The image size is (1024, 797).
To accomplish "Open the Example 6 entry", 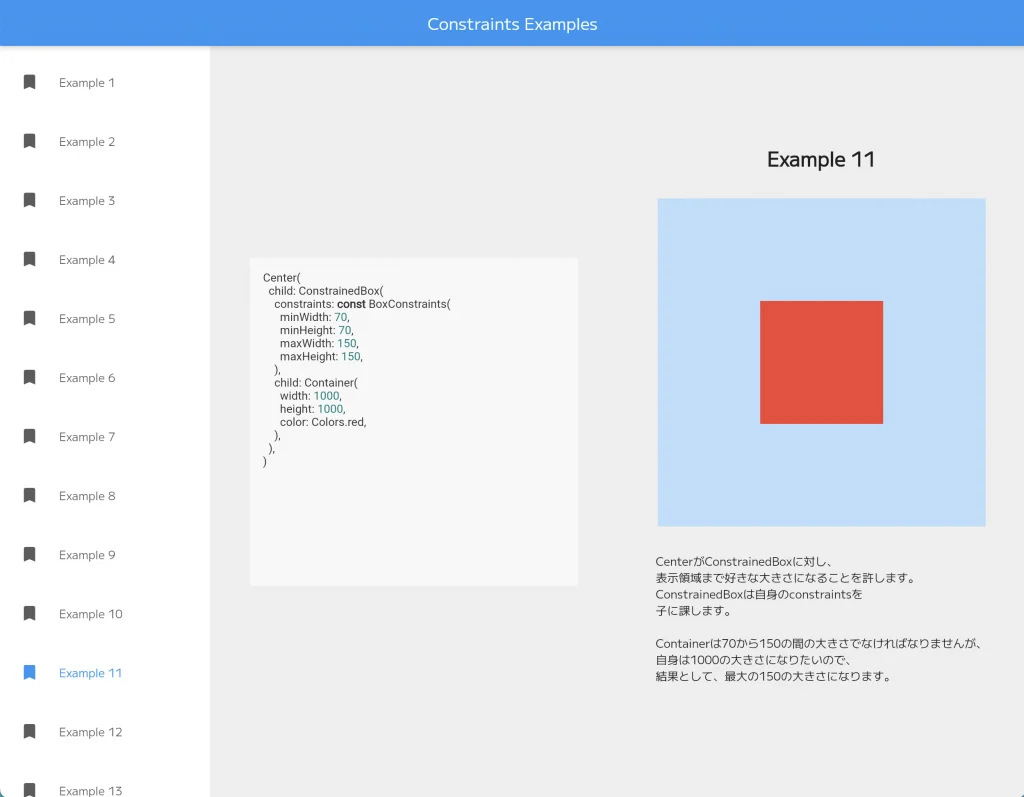I will pos(87,378).
